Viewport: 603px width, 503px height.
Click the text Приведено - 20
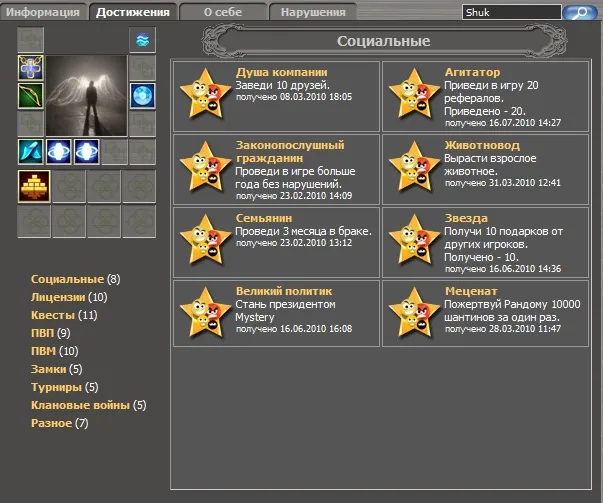(485, 112)
